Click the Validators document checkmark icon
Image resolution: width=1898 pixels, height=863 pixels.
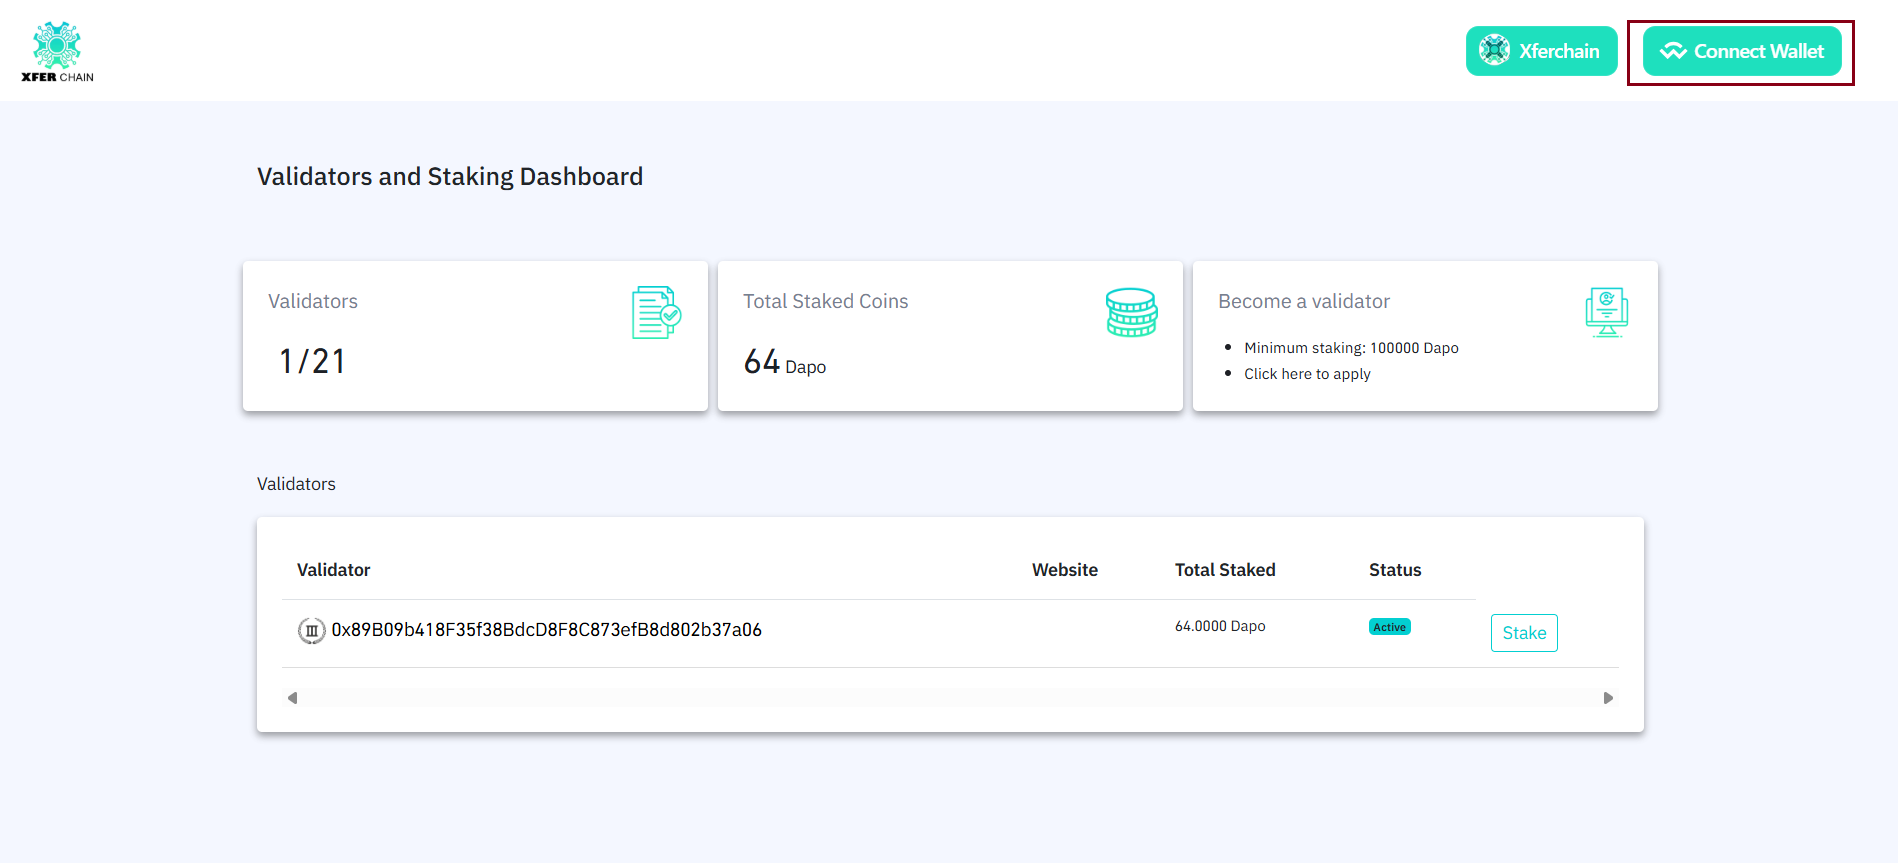click(656, 312)
